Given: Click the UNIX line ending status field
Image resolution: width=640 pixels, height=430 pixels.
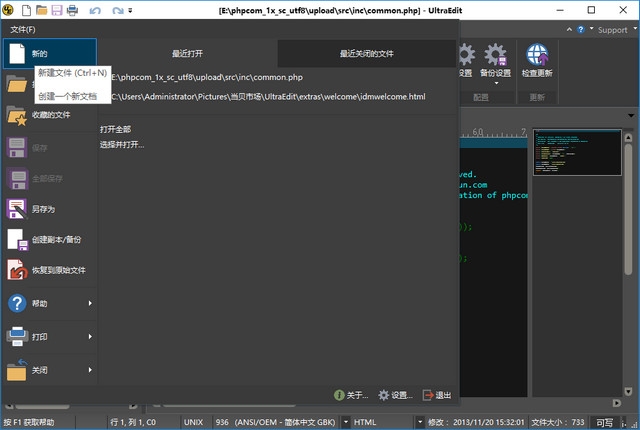Looking at the screenshot, I should coord(193,422).
